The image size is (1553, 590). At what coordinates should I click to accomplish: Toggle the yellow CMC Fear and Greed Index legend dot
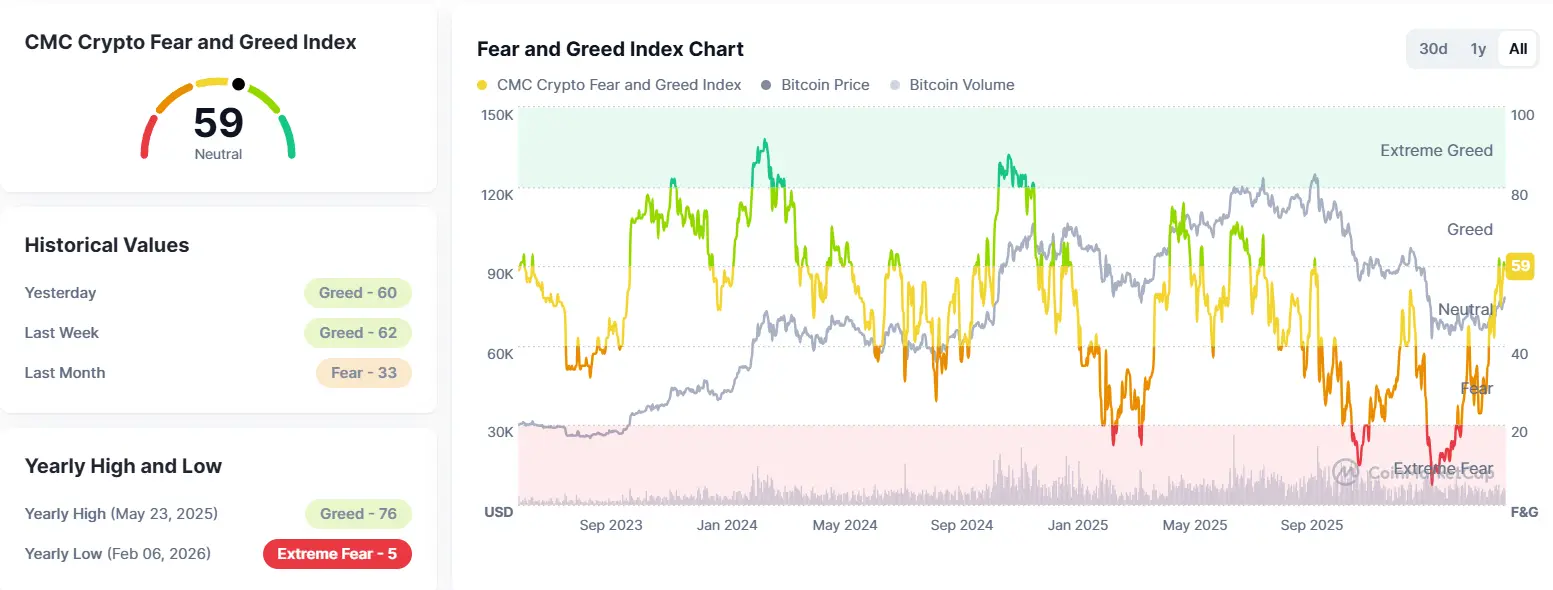coord(483,85)
